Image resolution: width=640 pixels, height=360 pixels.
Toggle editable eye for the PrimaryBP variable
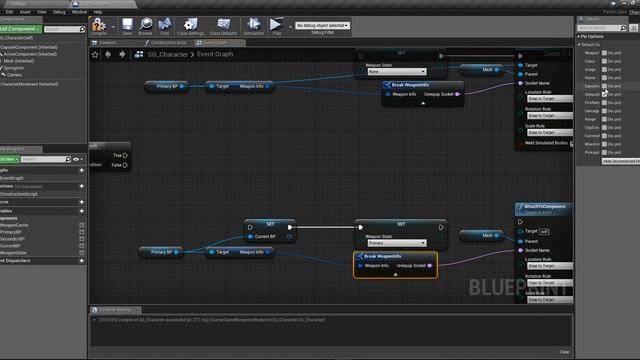point(82,232)
